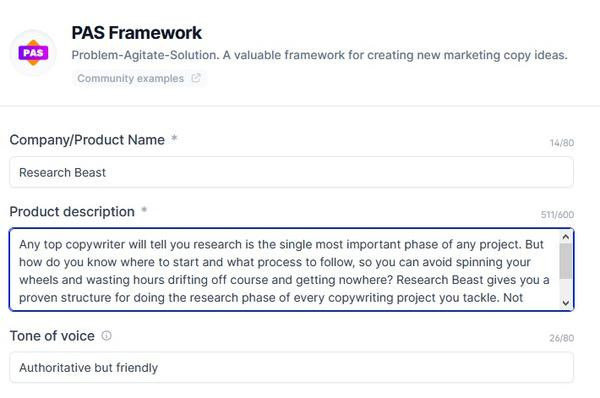Click the required asterisk beside Company/Product Name
Image resolution: width=600 pixels, height=398 pixels.
pos(174,138)
